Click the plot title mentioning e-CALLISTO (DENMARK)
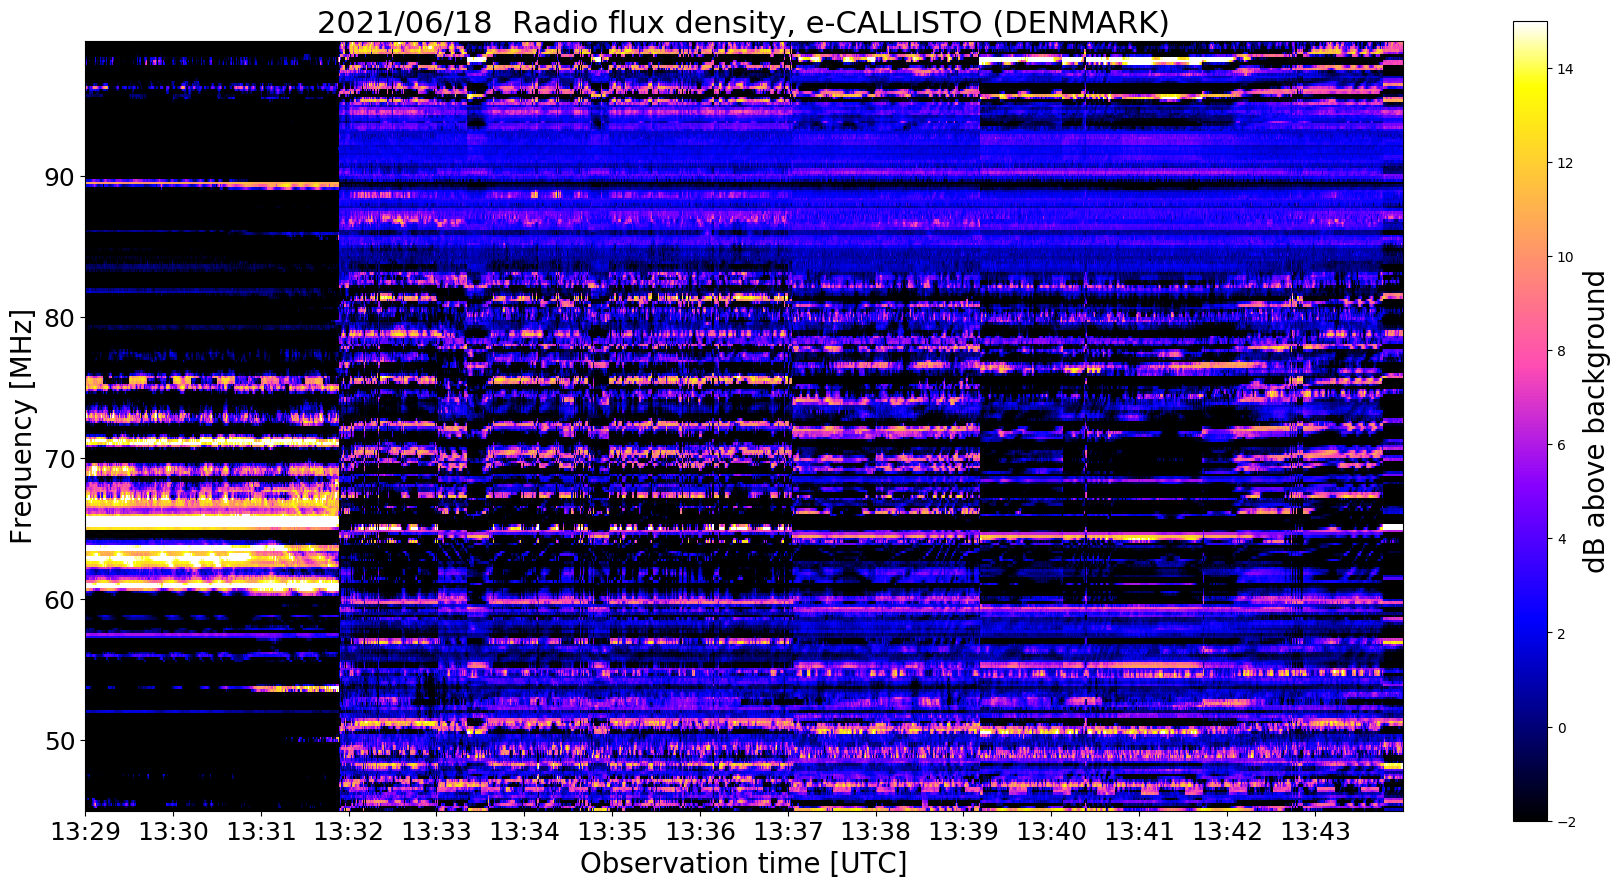 743,22
